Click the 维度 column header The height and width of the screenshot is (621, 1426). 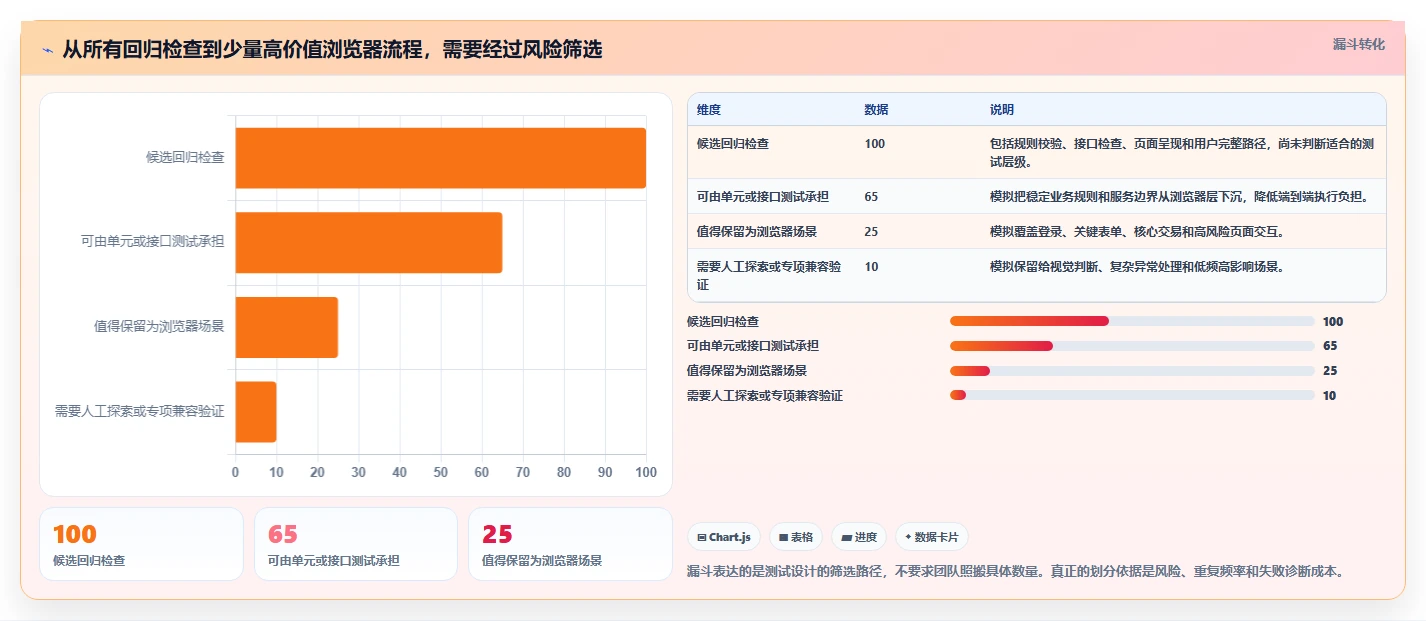709,110
